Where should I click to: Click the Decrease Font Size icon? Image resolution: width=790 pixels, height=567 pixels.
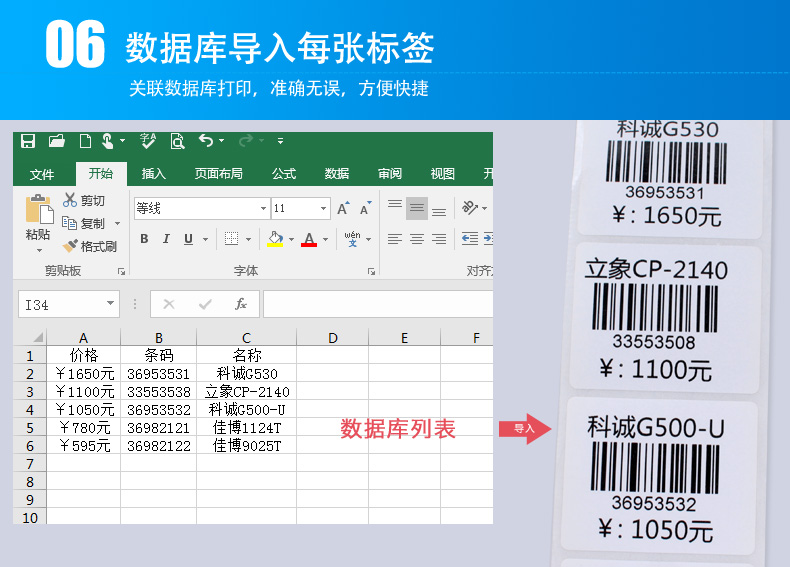pos(365,208)
